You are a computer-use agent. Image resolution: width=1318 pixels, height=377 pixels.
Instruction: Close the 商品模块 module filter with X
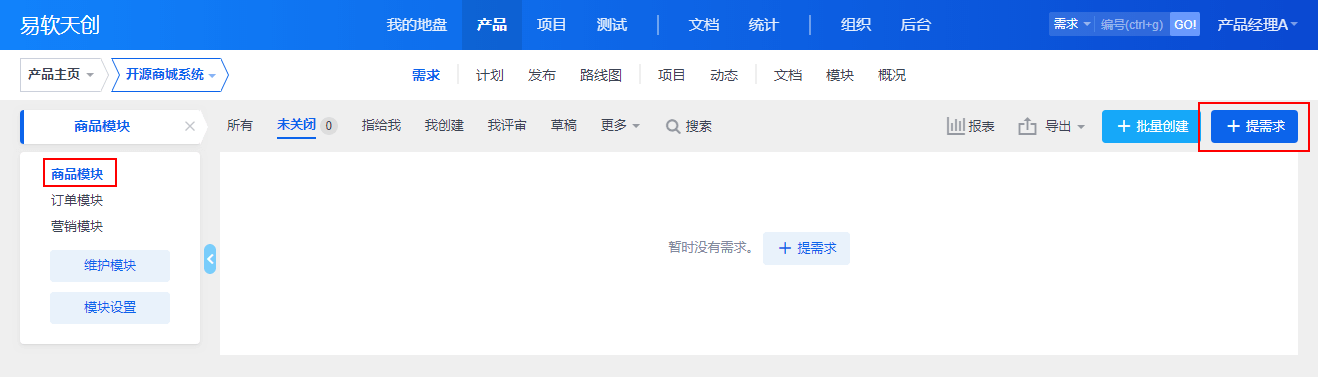point(190,126)
